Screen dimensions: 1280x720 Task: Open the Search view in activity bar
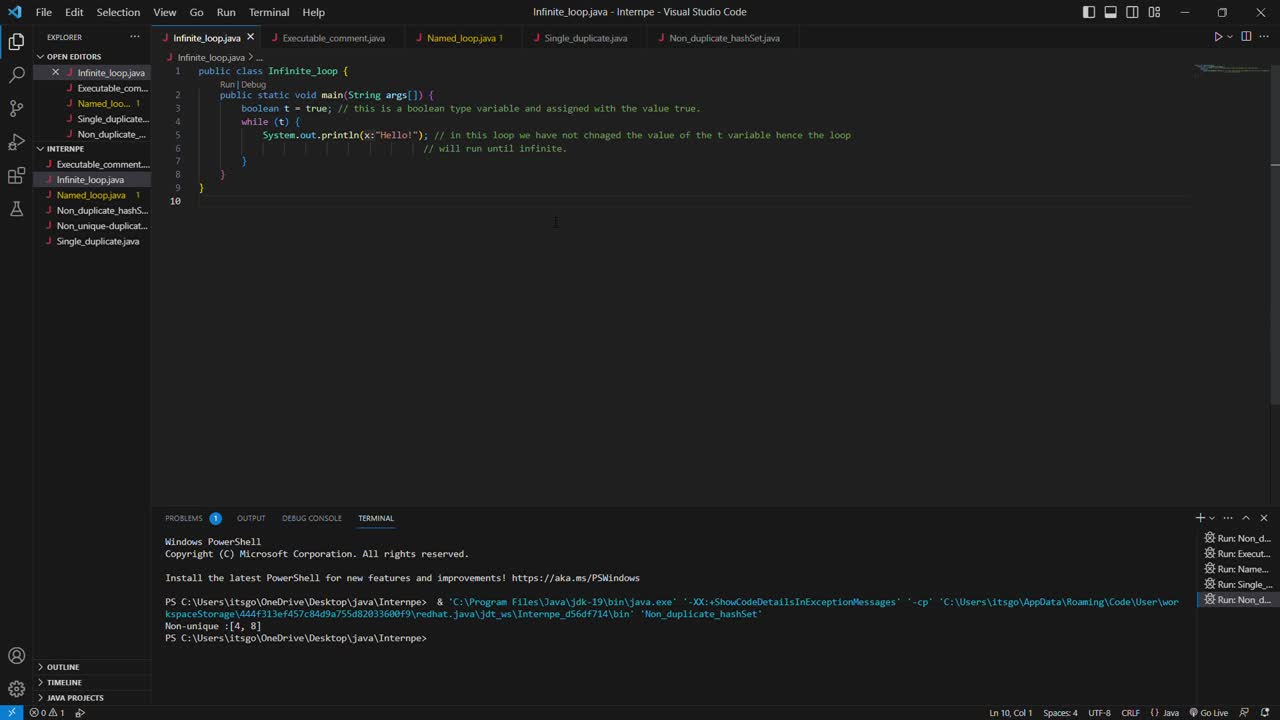click(x=16, y=75)
